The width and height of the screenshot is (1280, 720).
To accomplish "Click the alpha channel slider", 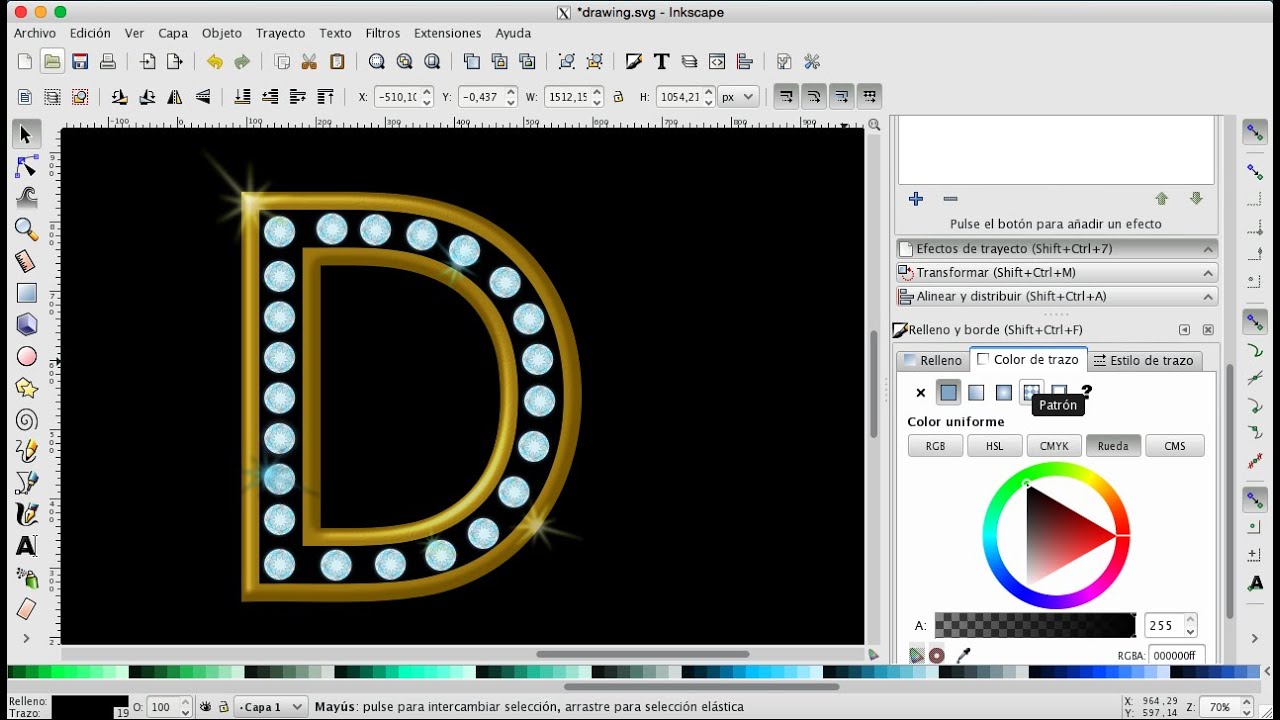I will point(1035,626).
